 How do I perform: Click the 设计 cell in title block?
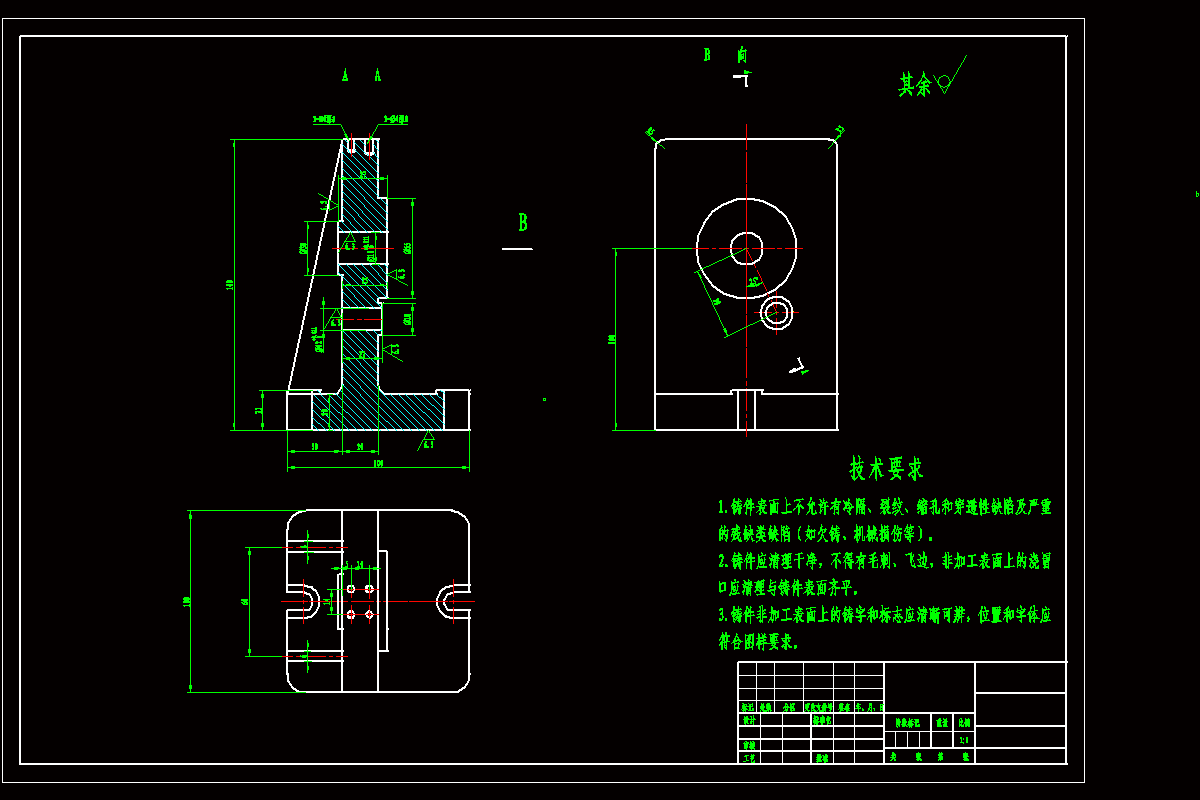(x=748, y=719)
